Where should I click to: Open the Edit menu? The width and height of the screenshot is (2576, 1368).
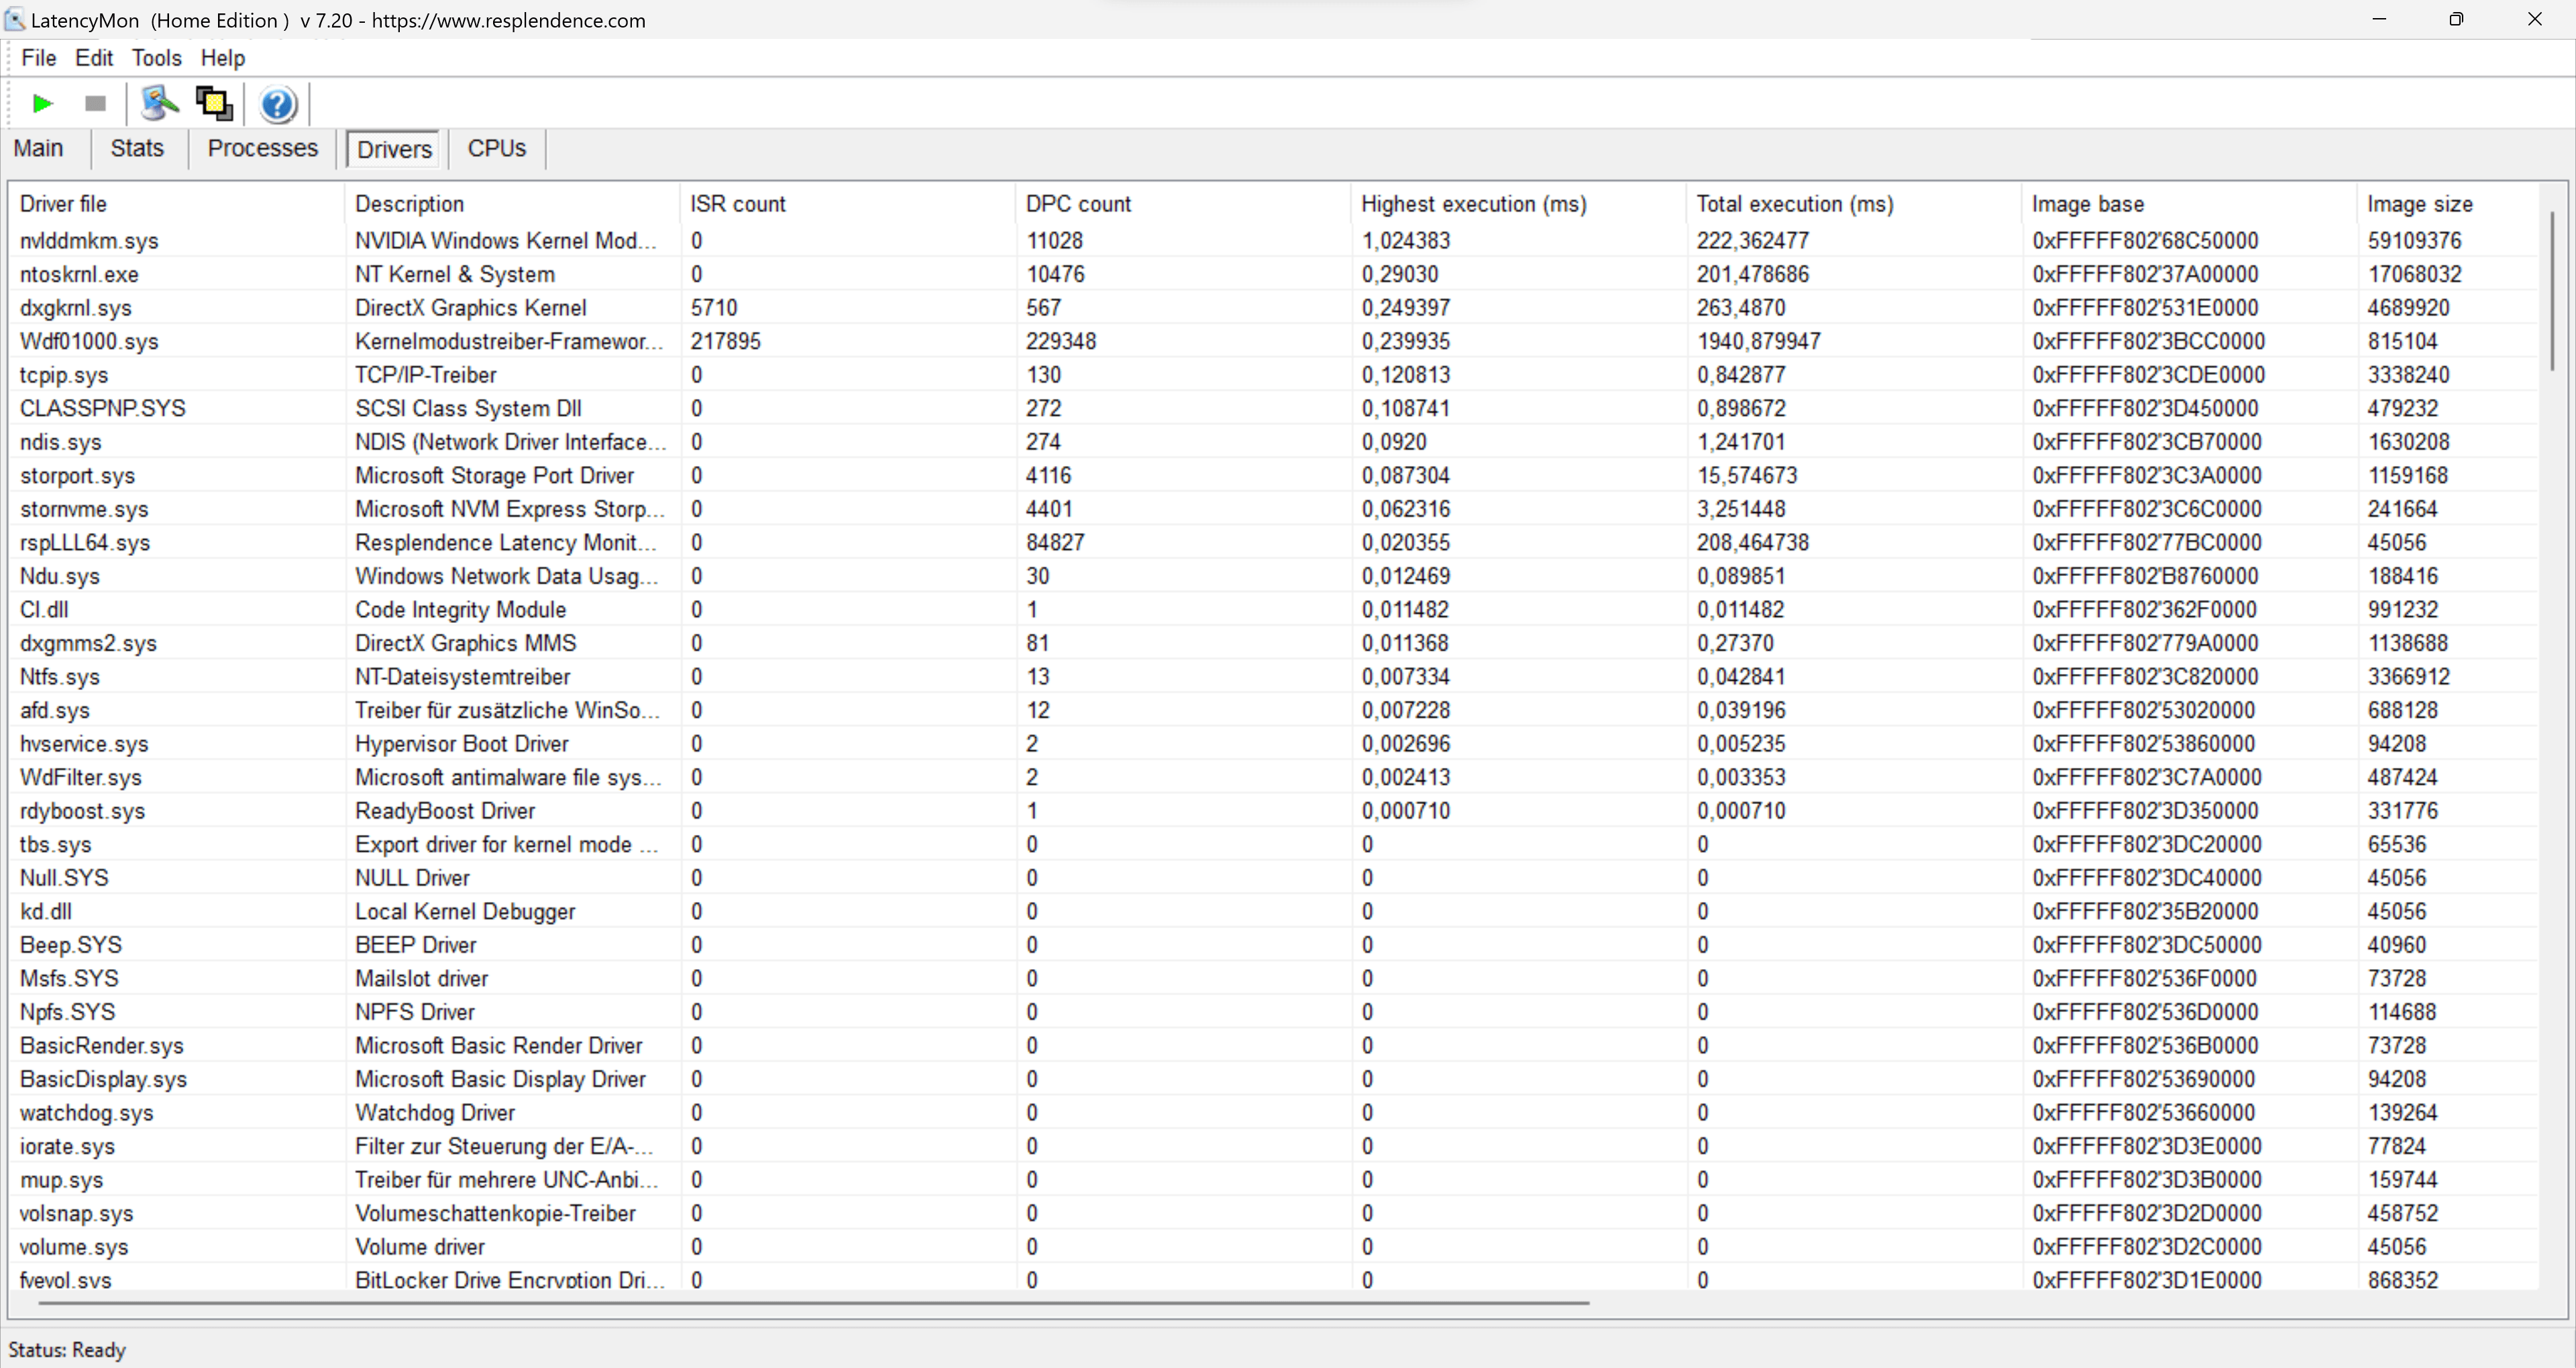[x=94, y=58]
